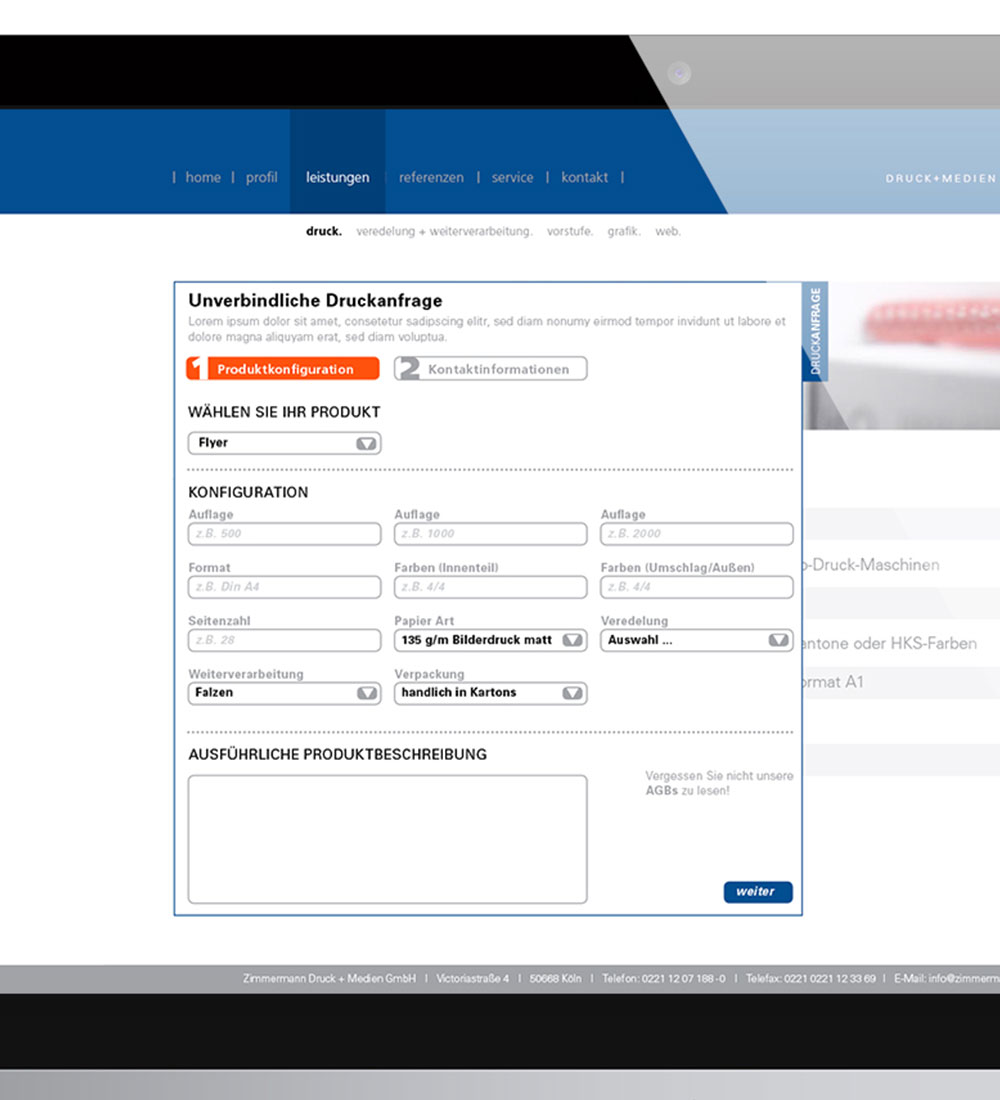Image resolution: width=1000 pixels, height=1100 pixels.
Task: Click the first Auflage field with z.B. 500
Action: click(x=284, y=534)
